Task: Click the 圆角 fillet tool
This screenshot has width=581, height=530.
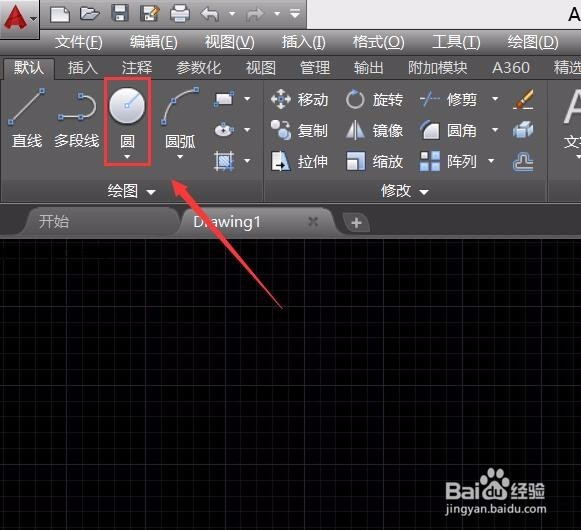Action: click(448, 130)
